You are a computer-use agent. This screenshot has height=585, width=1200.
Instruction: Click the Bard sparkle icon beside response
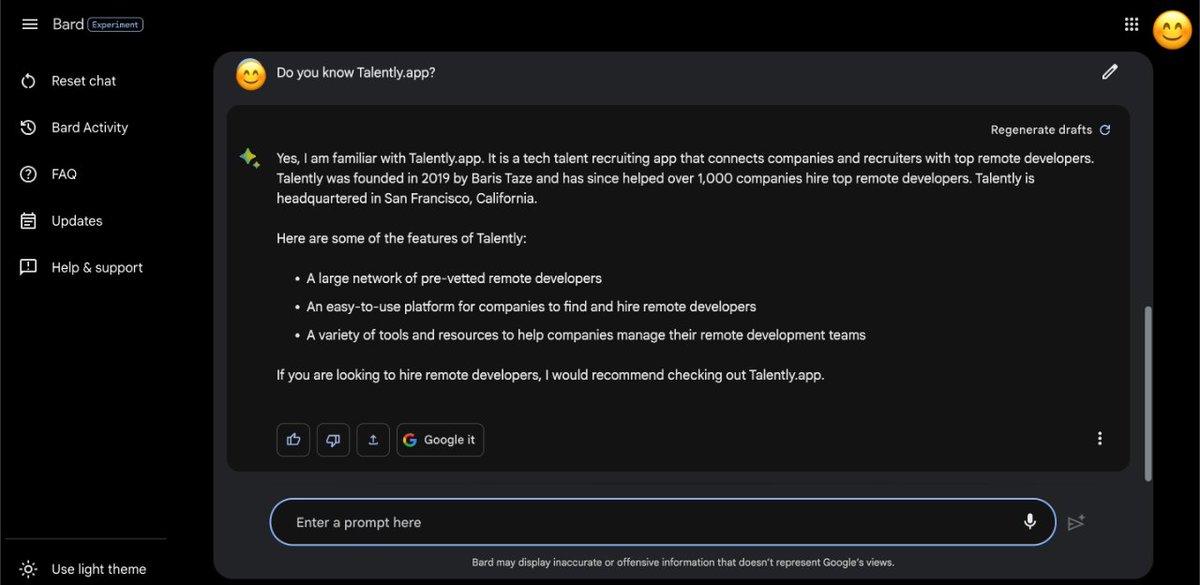[x=249, y=158]
